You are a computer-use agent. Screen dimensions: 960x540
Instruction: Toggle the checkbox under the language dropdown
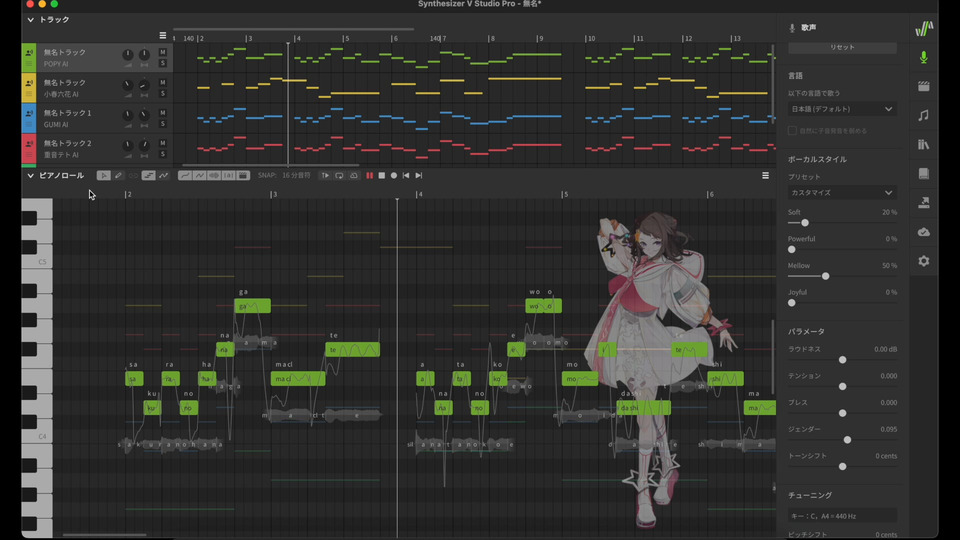(x=792, y=130)
